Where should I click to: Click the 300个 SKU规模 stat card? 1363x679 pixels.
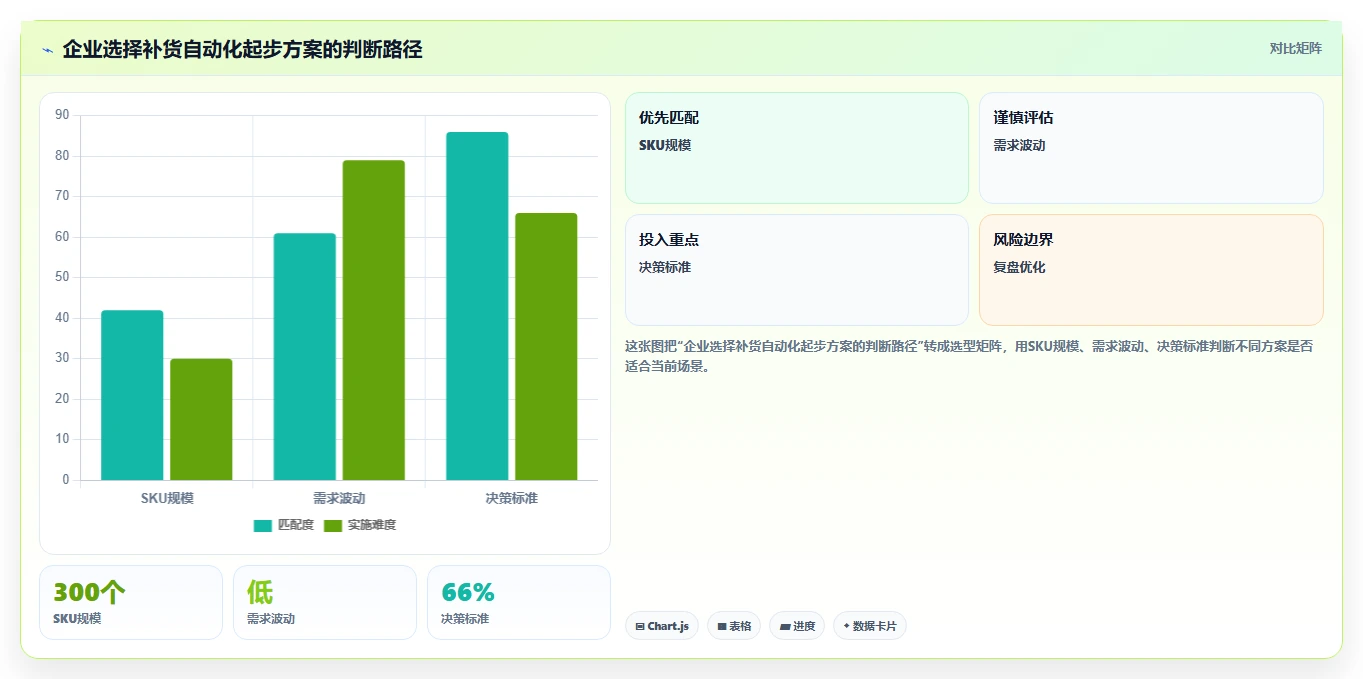tap(131, 602)
